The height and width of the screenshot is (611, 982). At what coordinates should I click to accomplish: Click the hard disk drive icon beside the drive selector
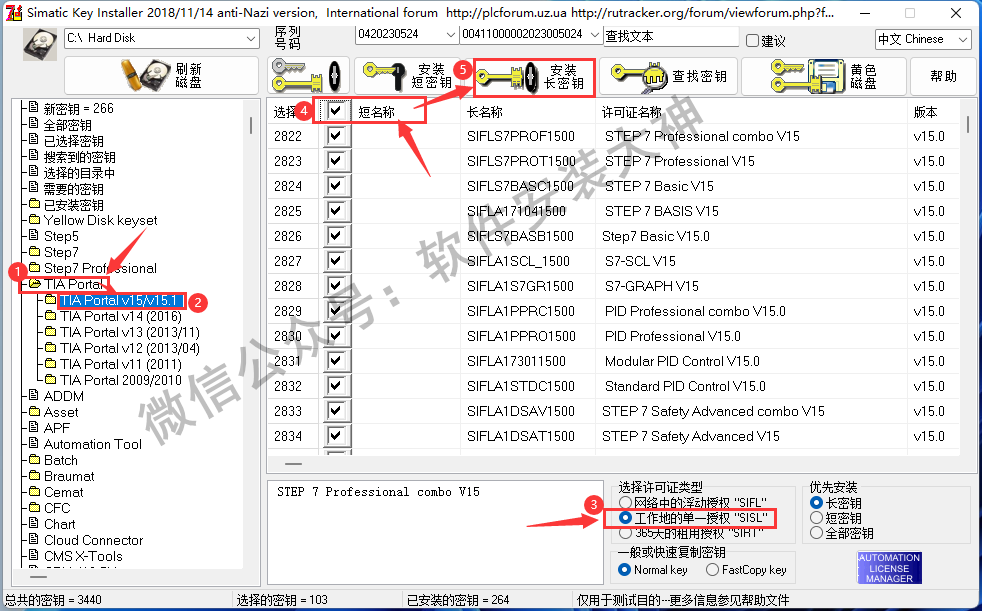pyautogui.click(x=39, y=44)
